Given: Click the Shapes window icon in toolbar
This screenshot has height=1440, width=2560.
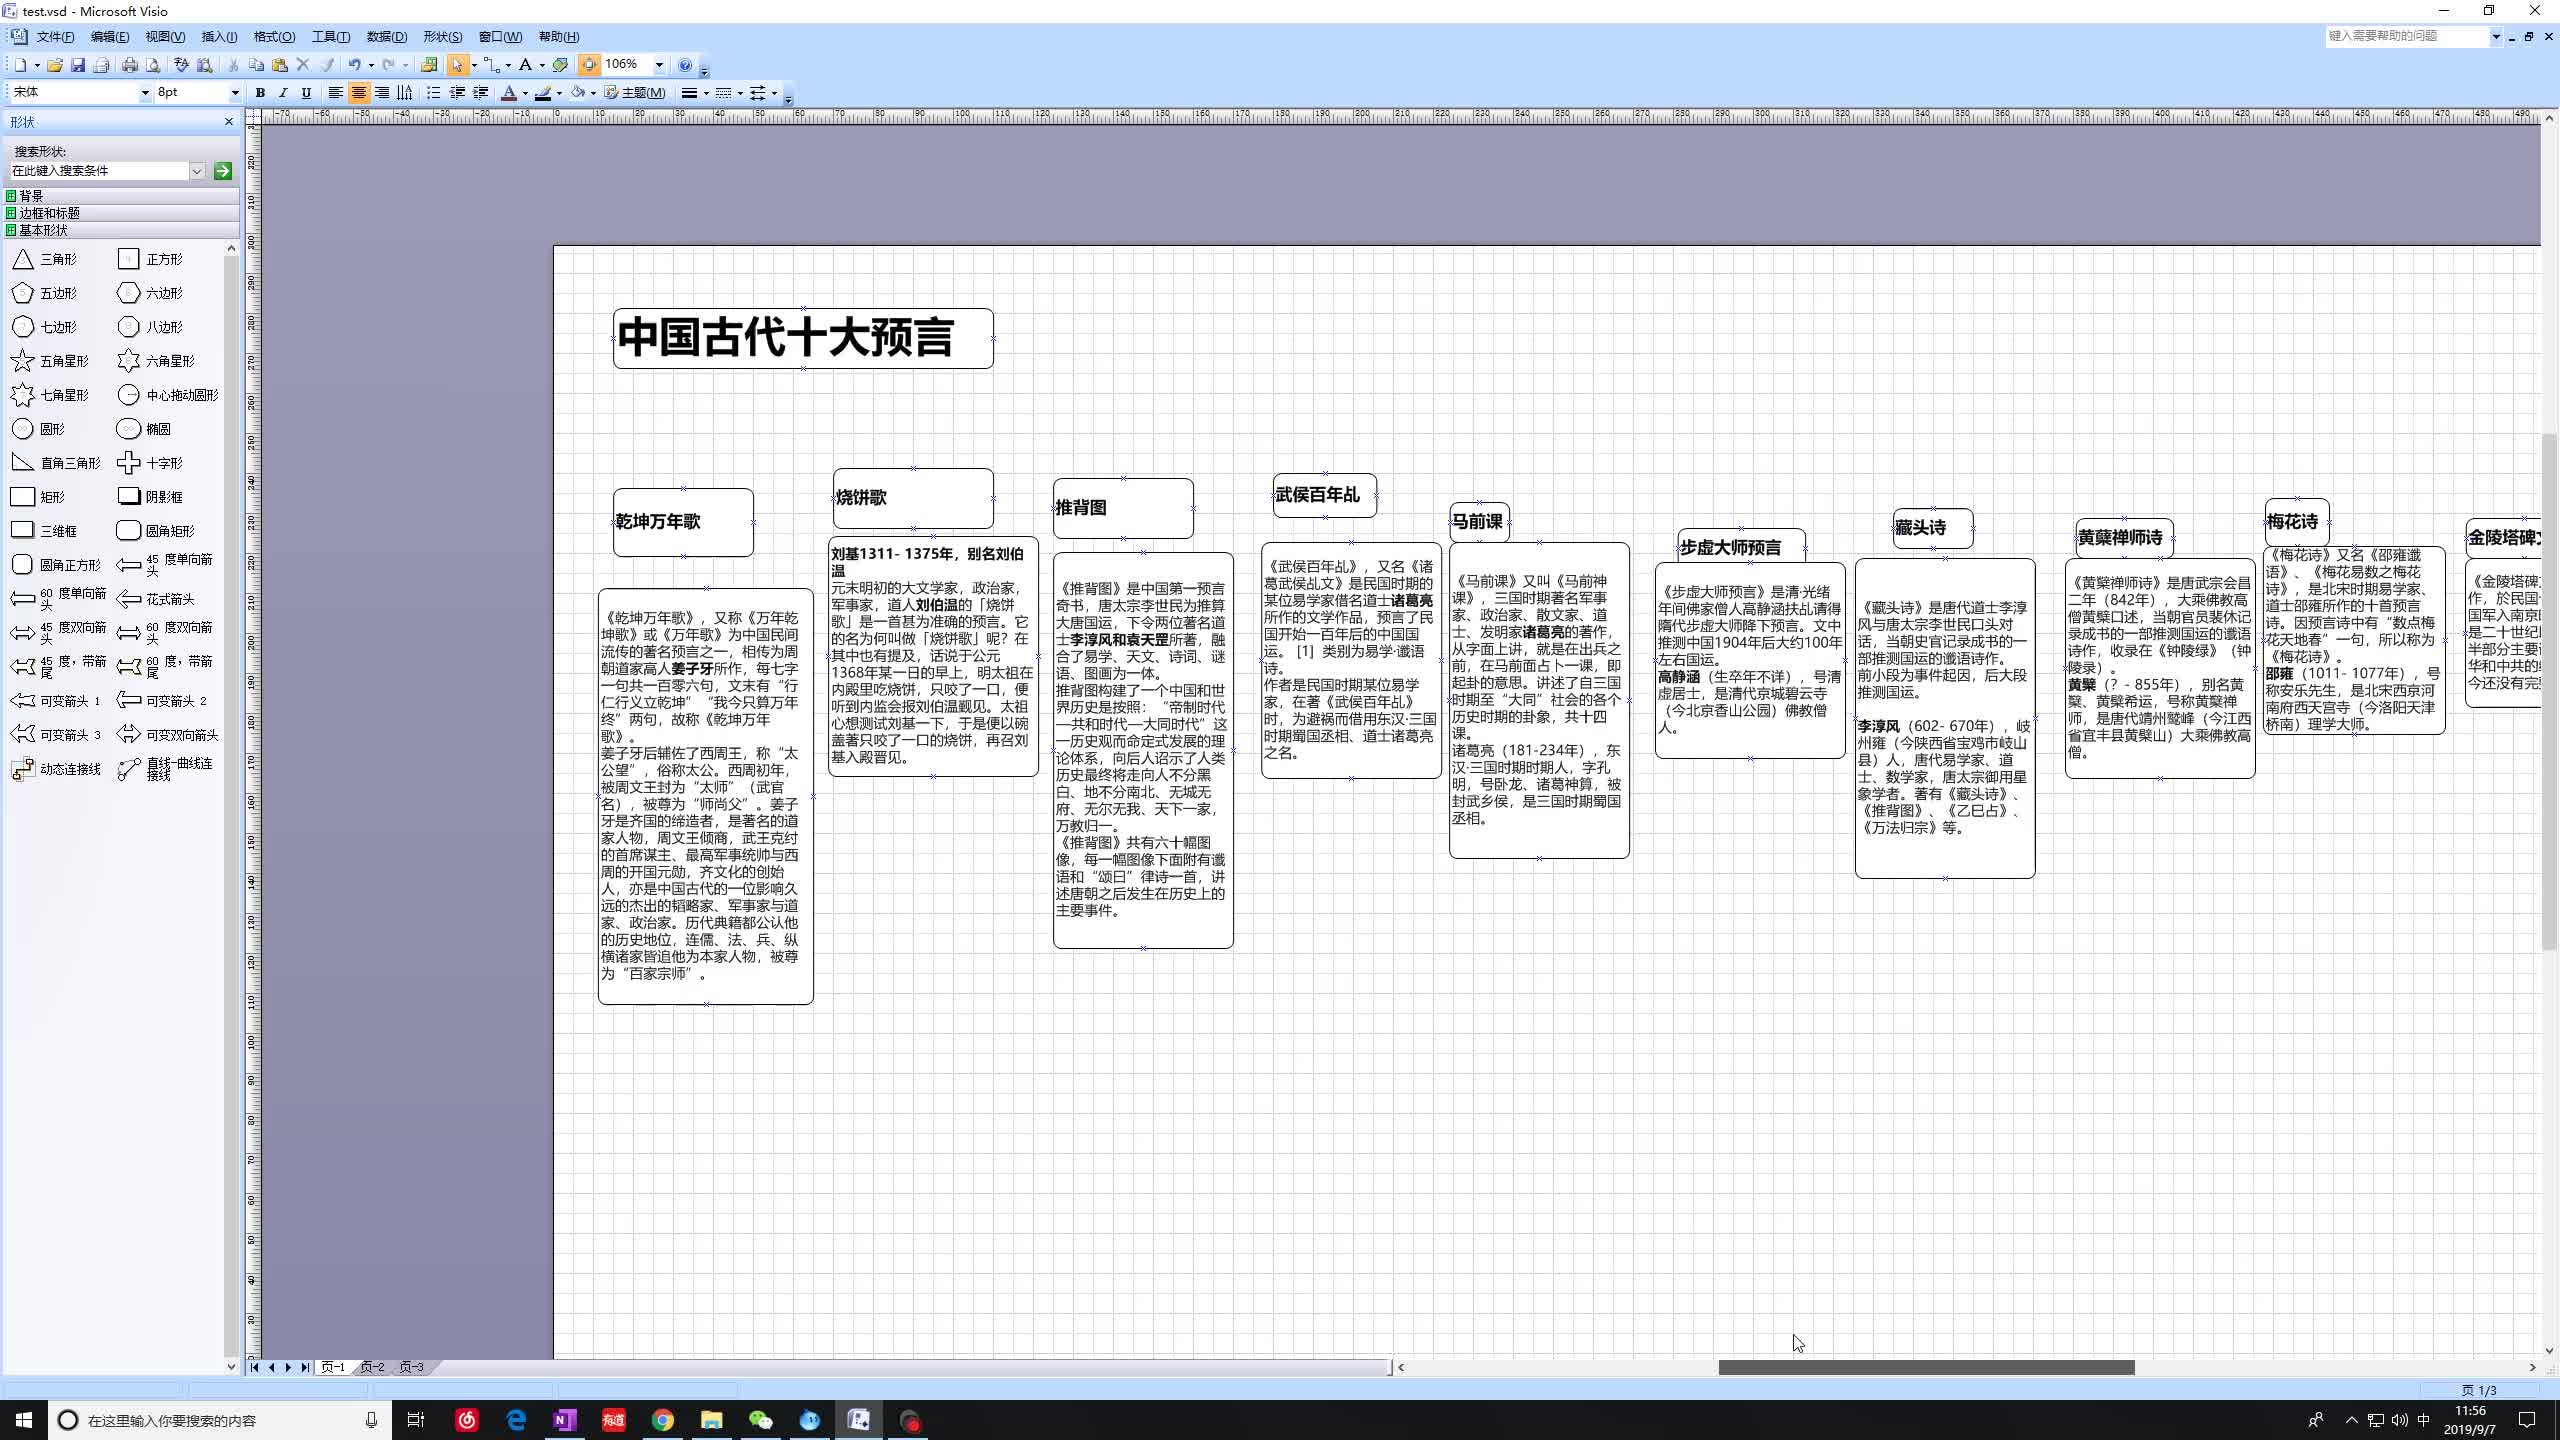Looking at the screenshot, I should point(429,65).
